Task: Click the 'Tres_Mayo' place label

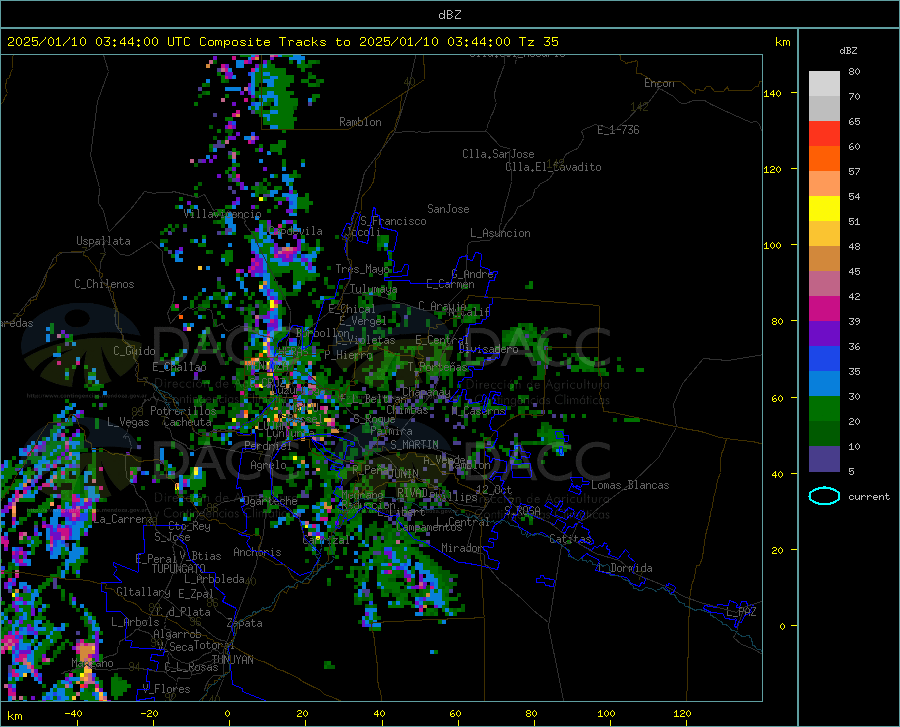Action: (362, 269)
